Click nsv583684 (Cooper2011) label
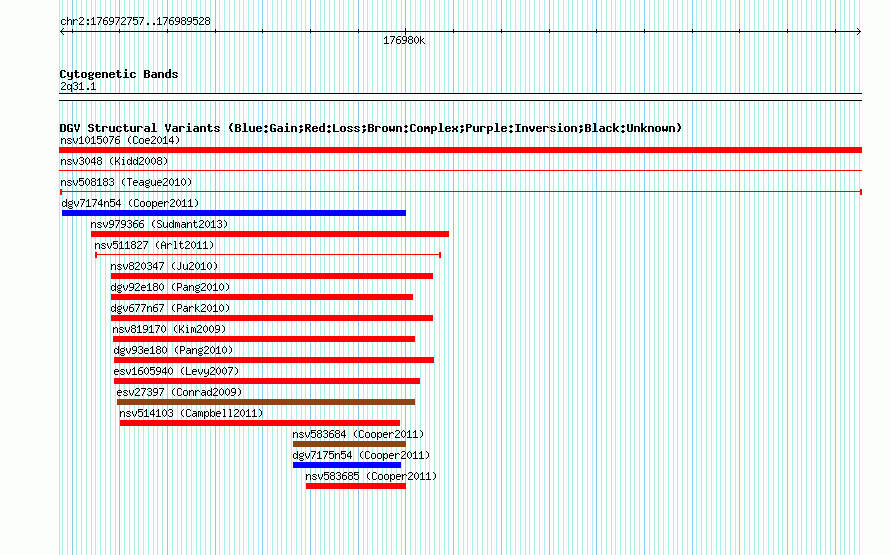Image resolution: width=890 pixels, height=555 pixels. (358, 434)
